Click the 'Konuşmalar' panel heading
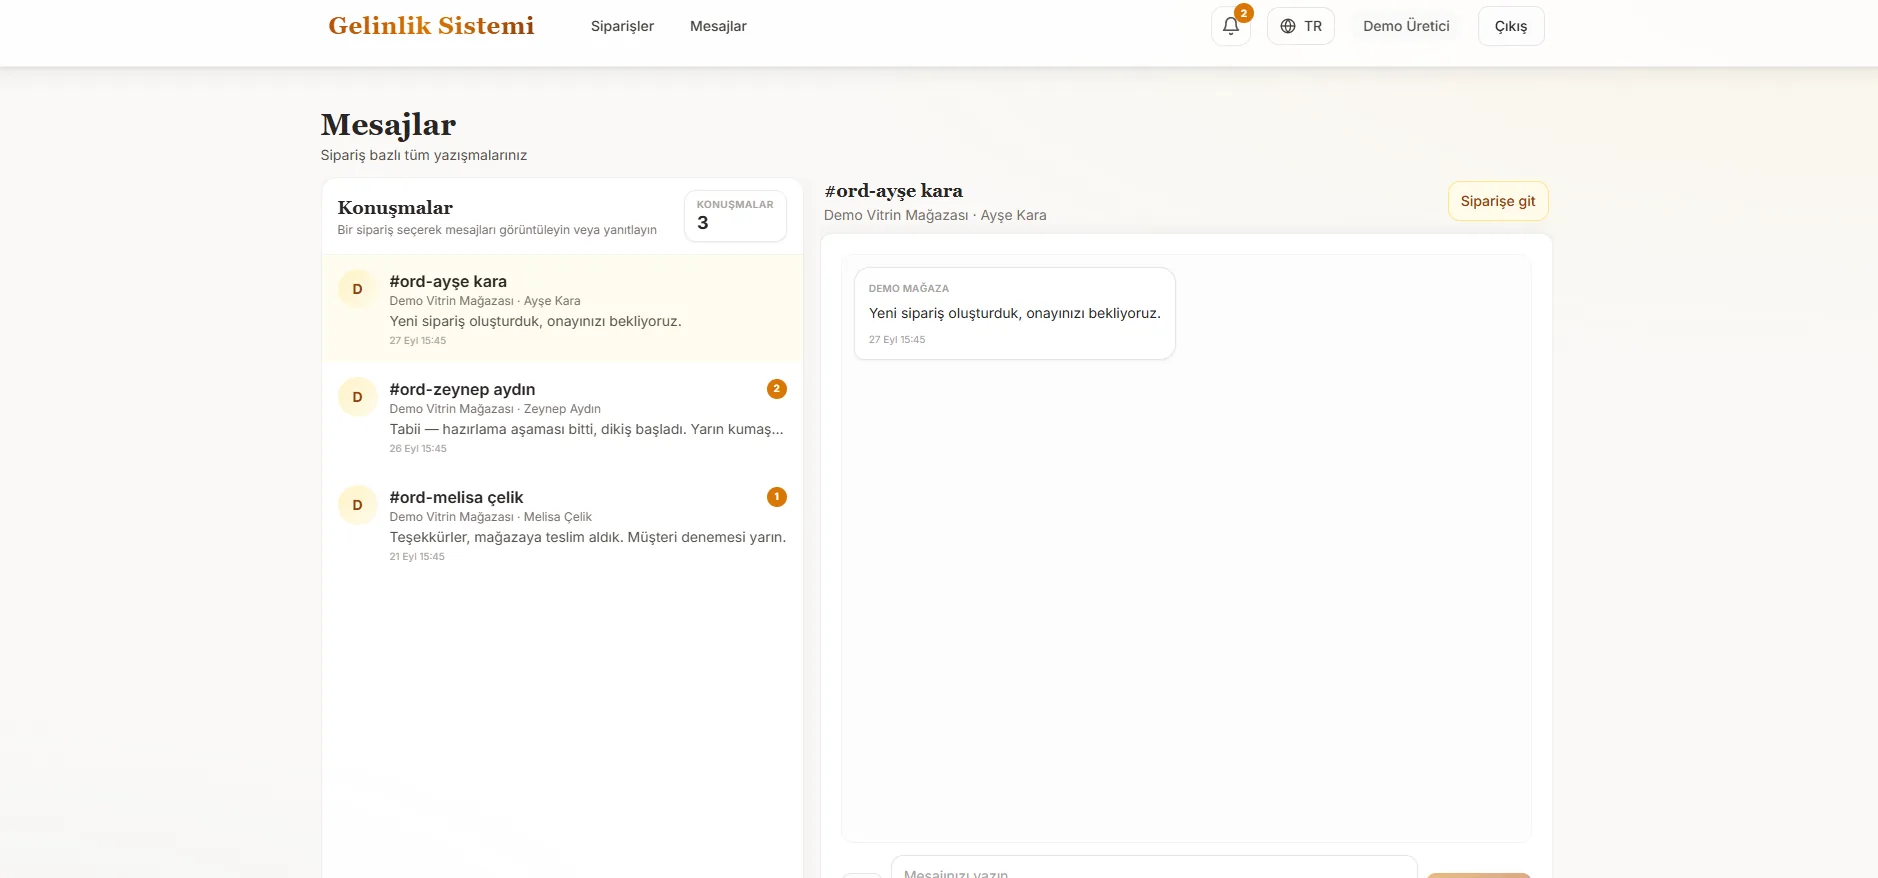Viewport: 1878px width, 878px height. (395, 208)
